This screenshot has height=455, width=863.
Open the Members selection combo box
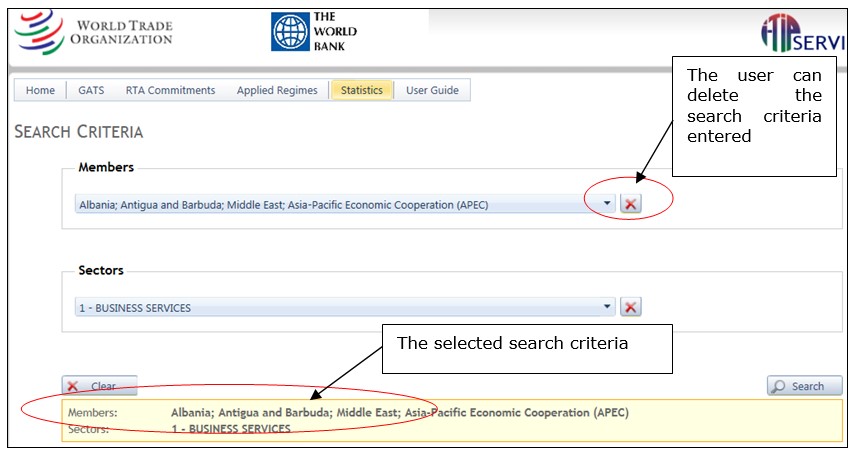tap(345, 204)
